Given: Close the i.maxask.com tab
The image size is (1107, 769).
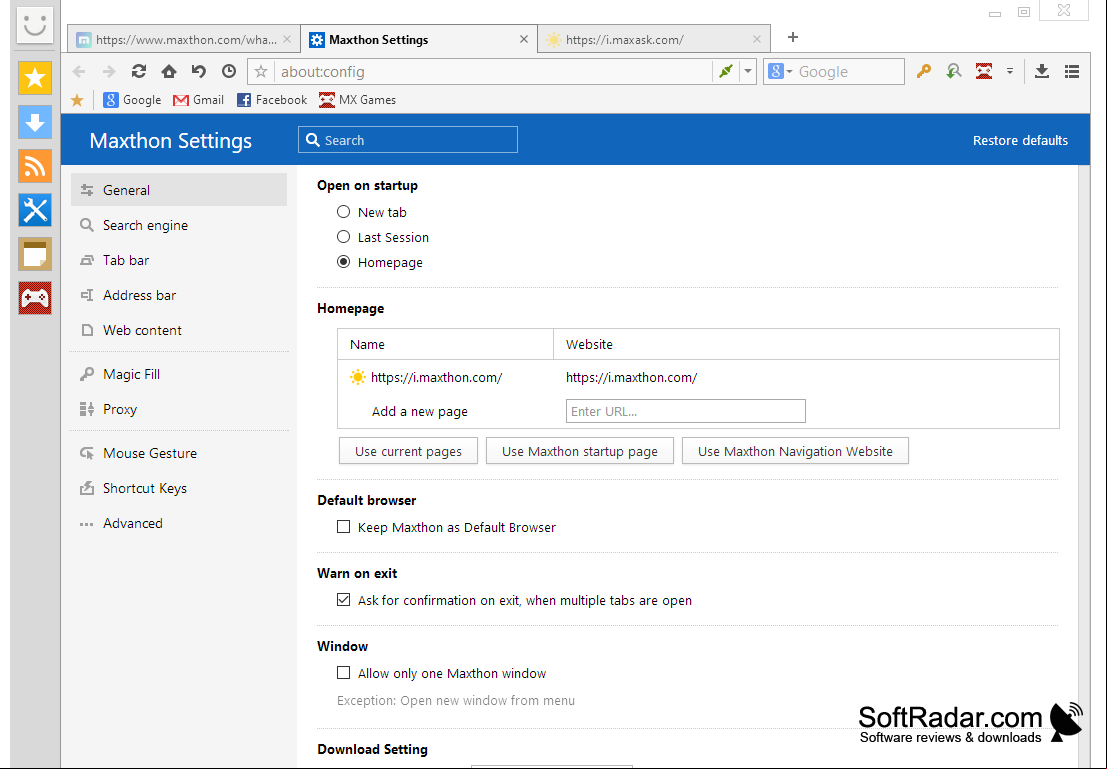Looking at the screenshot, I should coord(757,40).
